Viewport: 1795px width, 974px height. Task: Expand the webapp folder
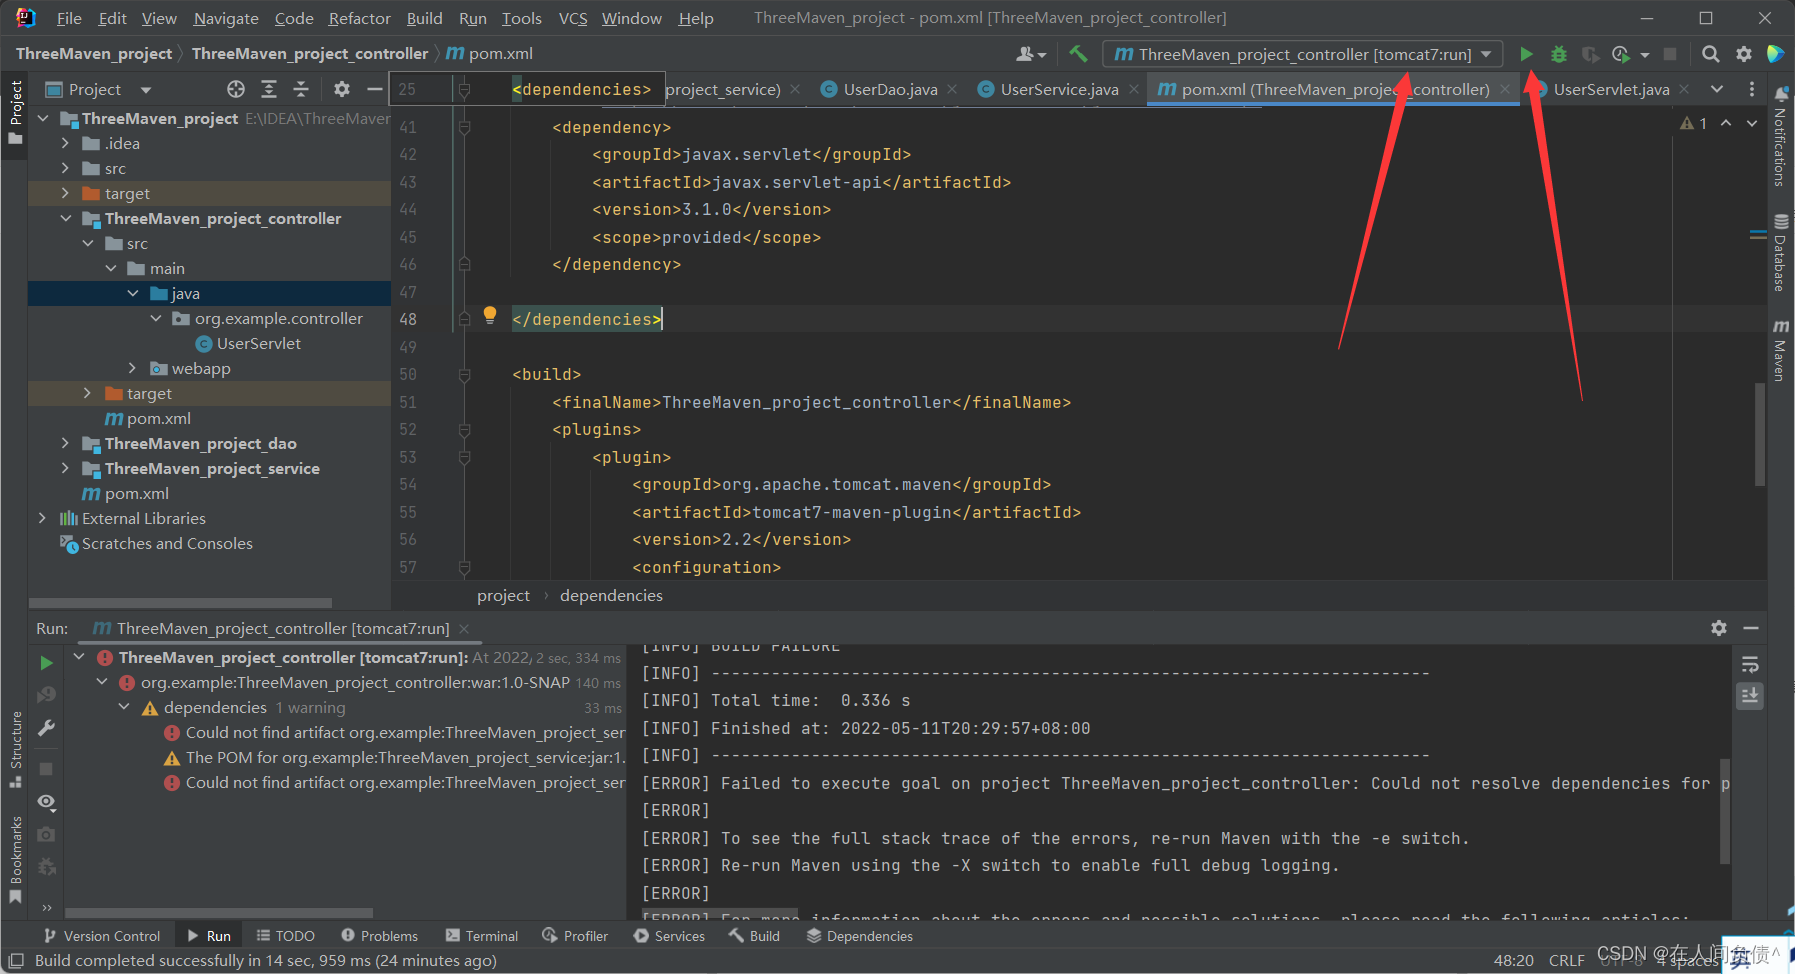click(x=133, y=368)
